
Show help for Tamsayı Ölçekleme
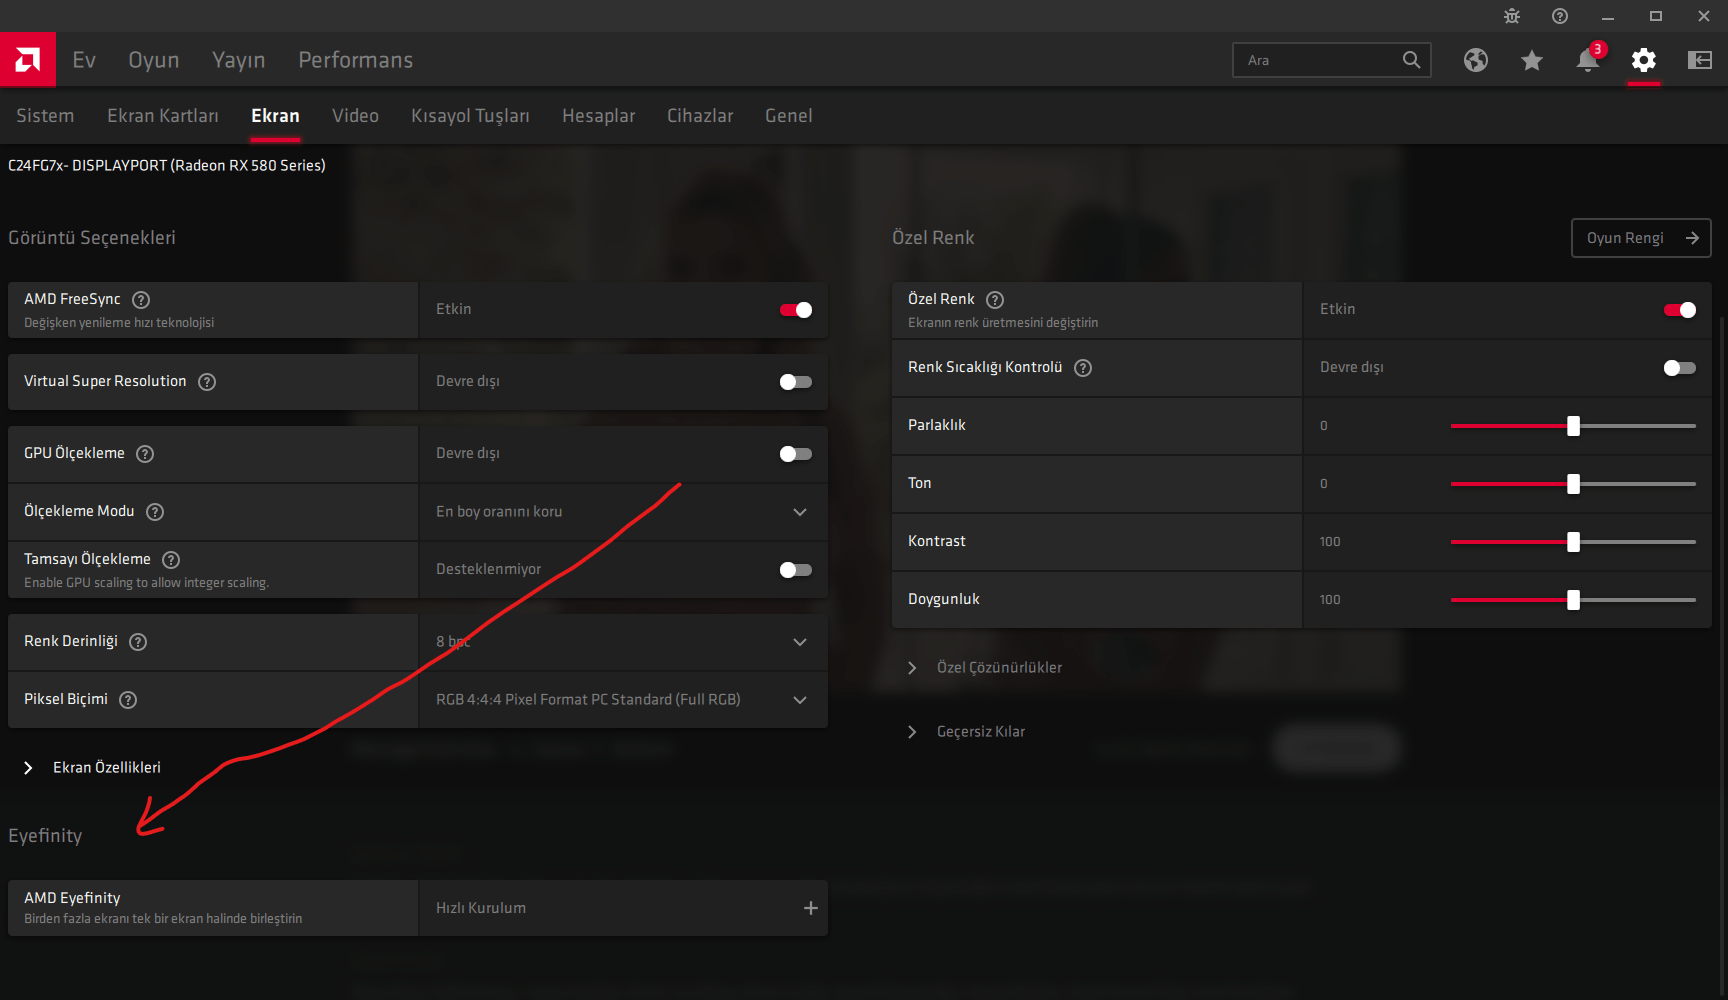(171, 560)
